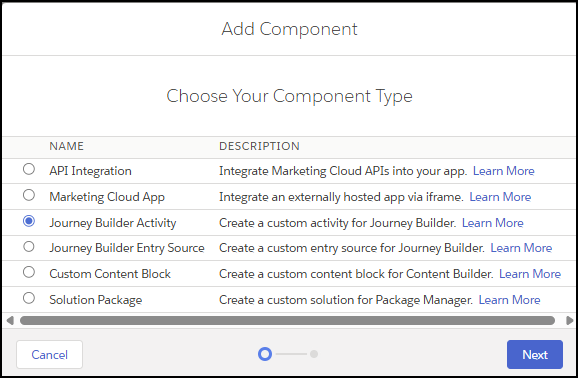The image size is (578, 378).
Task: Click the current step indicator circle
Action: [265, 354]
